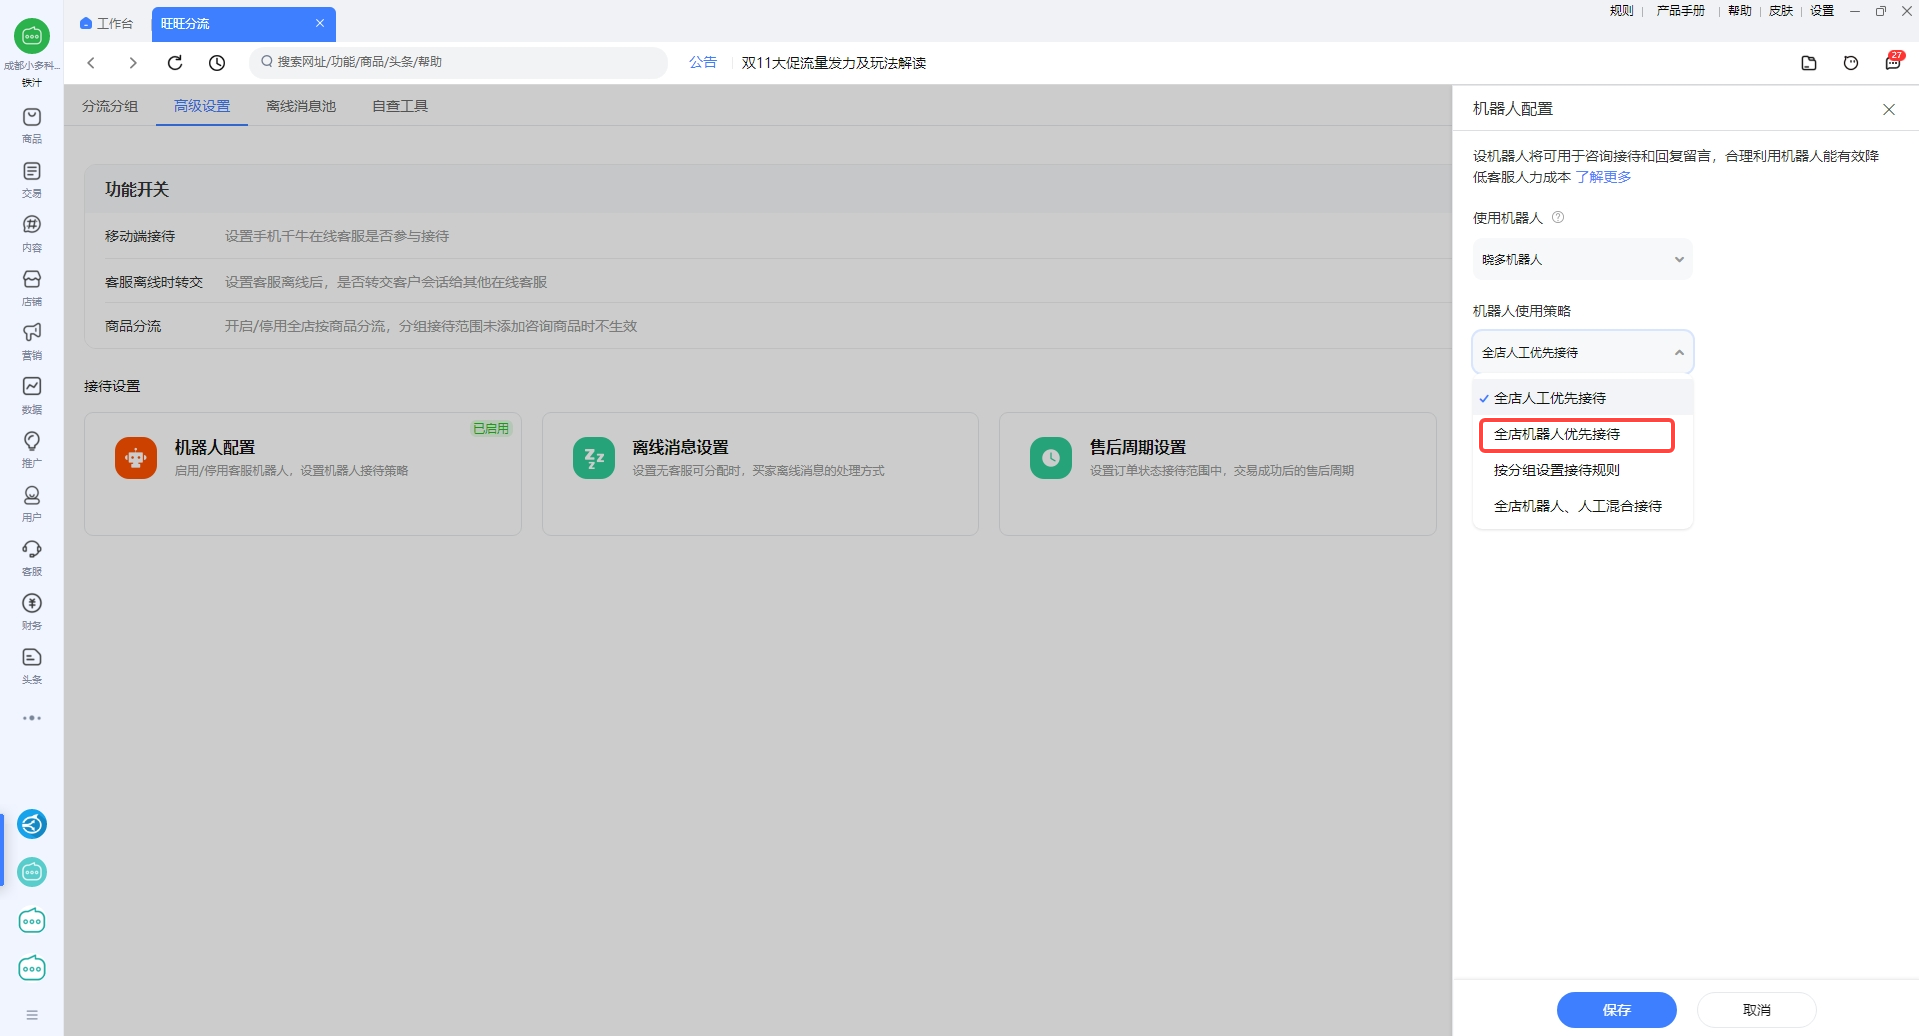The width and height of the screenshot is (1919, 1036).
Task: Show more sidebar items via three dots
Action: tap(32, 718)
